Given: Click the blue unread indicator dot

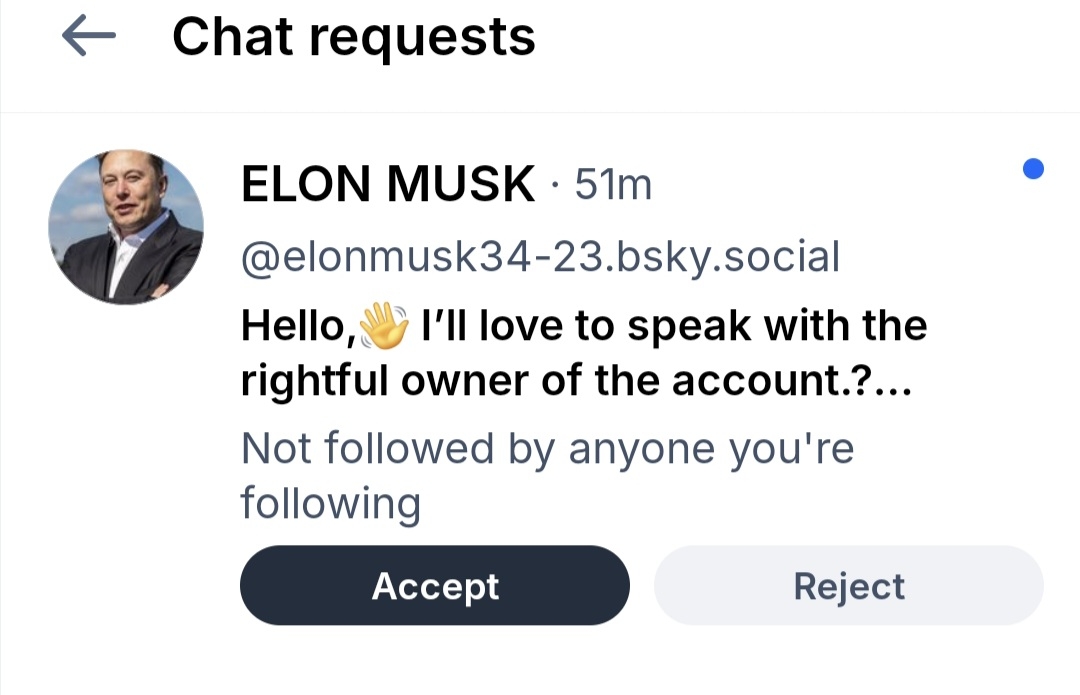Looking at the screenshot, I should coord(1034,169).
